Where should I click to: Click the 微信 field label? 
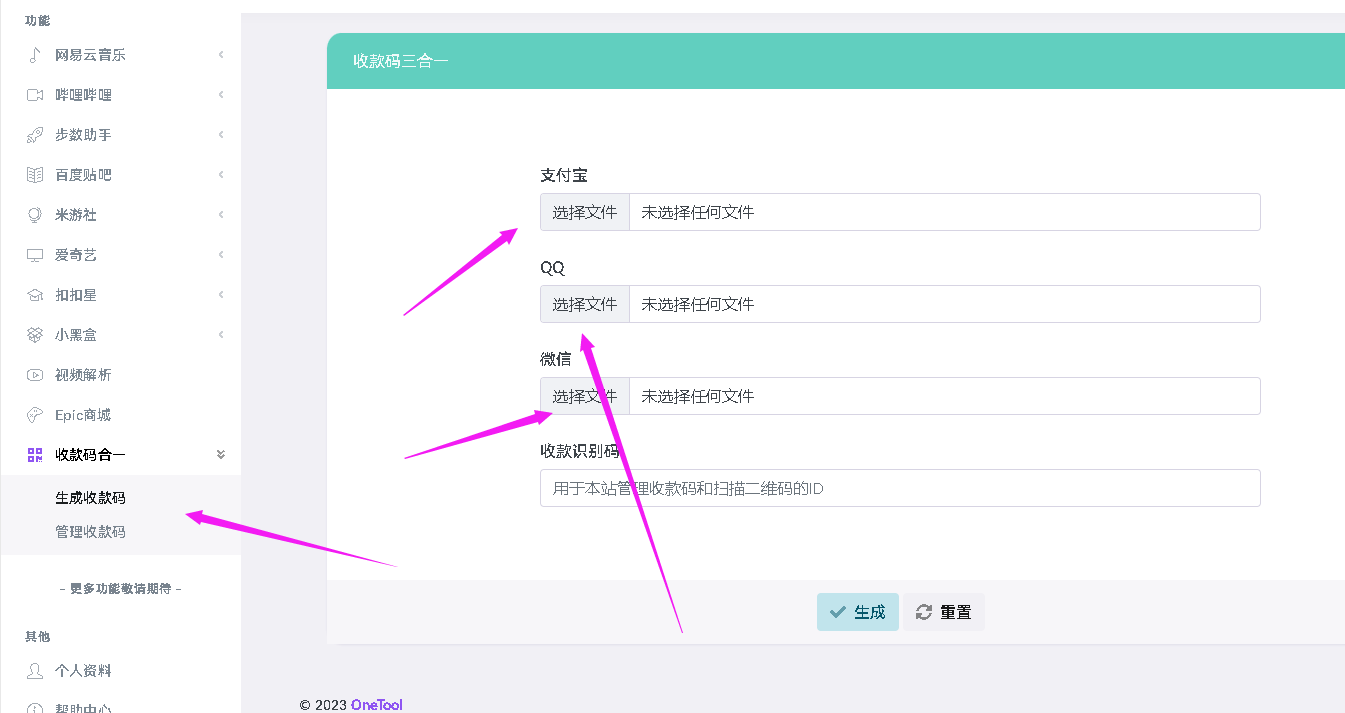click(x=556, y=359)
